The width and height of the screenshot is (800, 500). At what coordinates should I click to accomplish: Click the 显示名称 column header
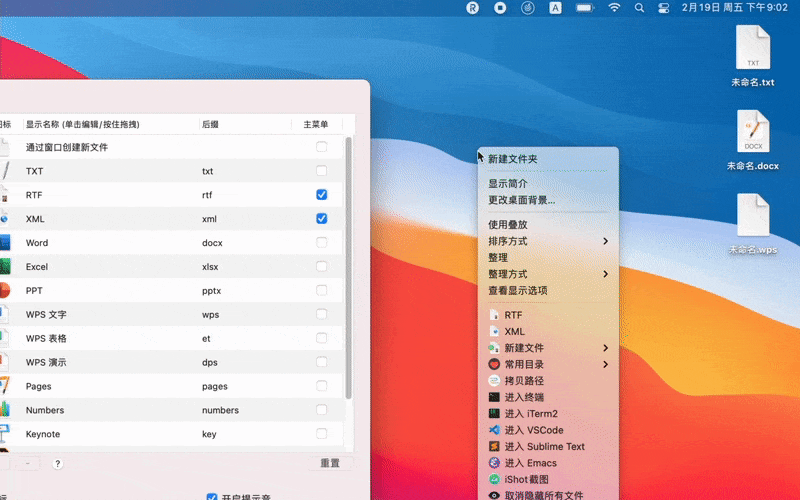coord(83,124)
